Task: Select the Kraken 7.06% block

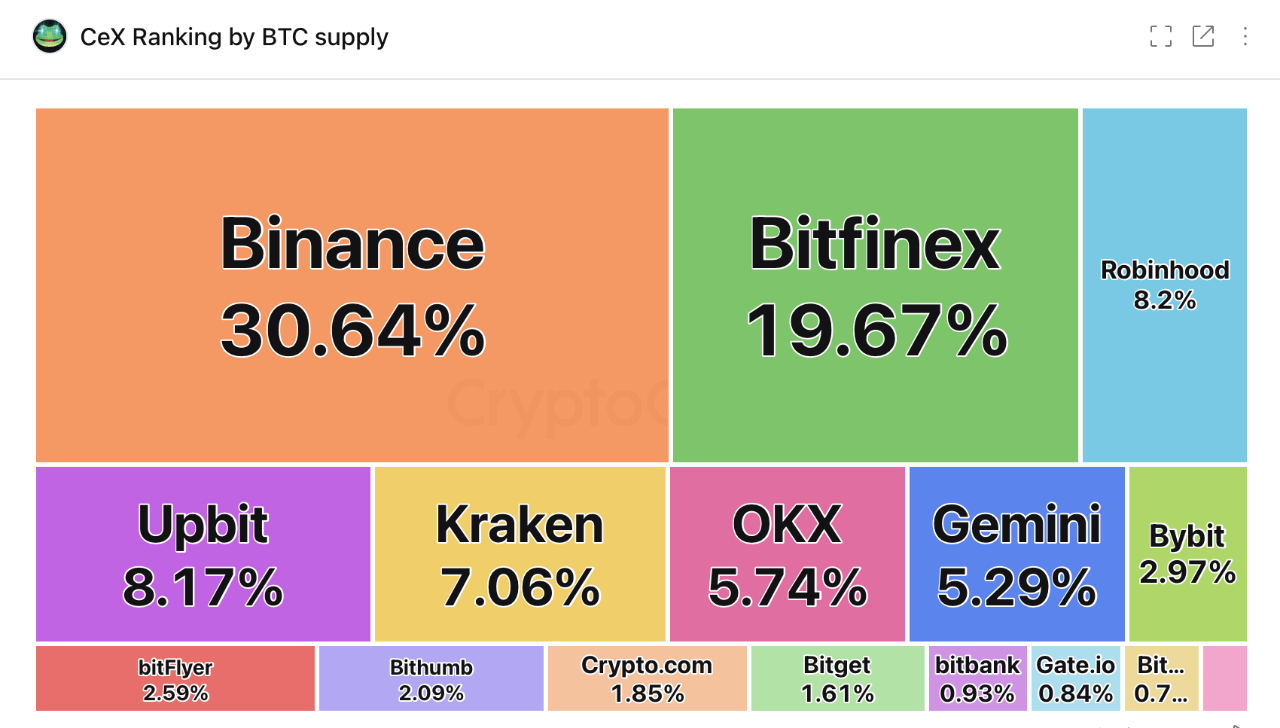Action: click(520, 554)
